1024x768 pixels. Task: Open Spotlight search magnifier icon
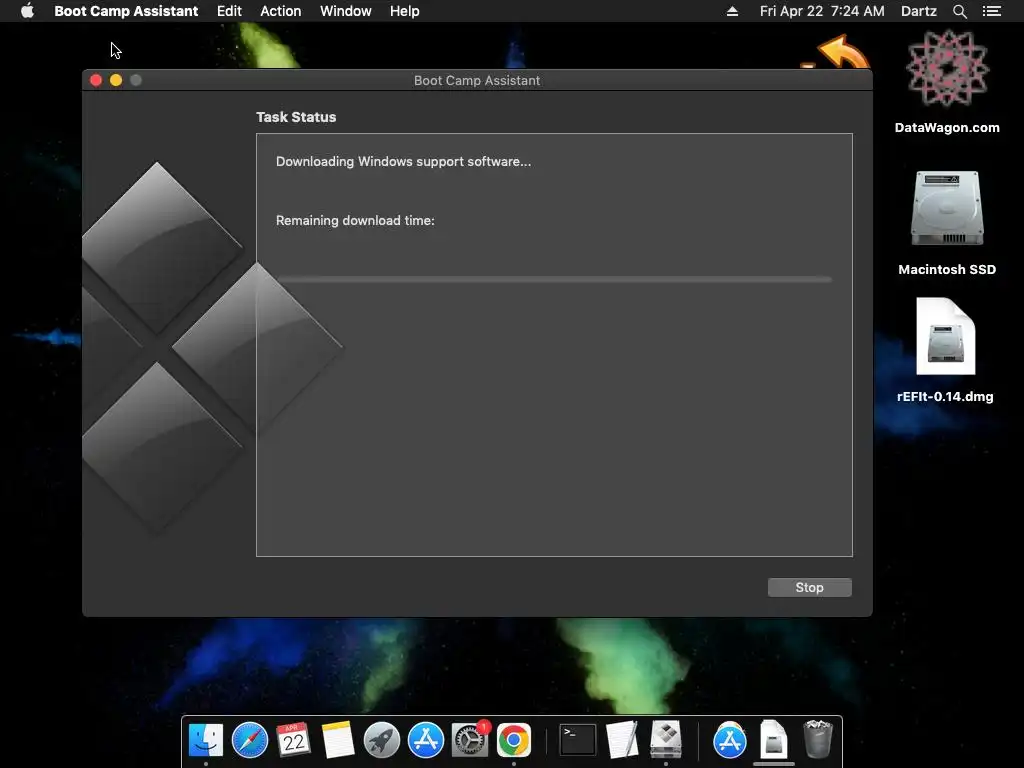(x=959, y=11)
